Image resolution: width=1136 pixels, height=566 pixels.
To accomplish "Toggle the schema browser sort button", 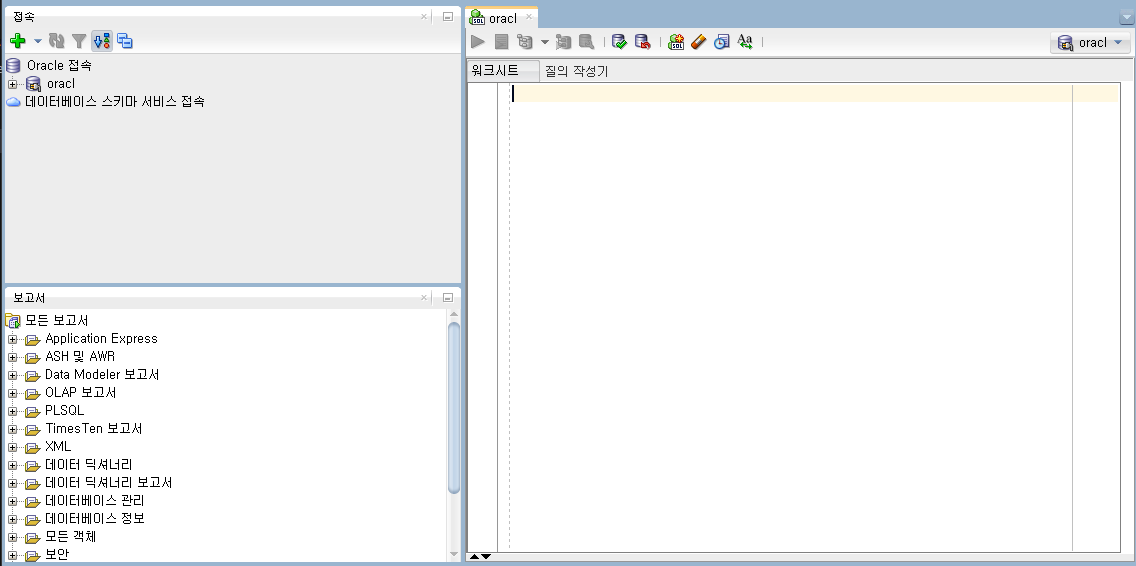I will point(102,41).
